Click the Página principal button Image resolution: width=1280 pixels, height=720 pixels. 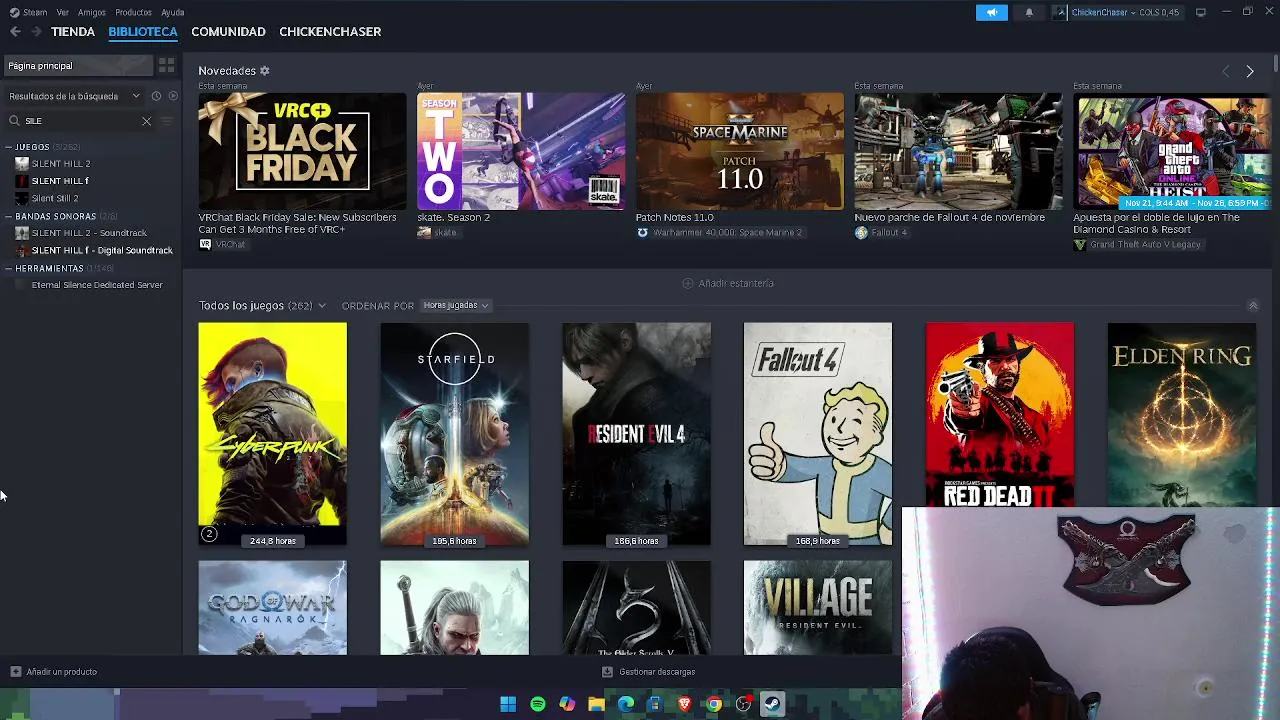[x=78, y=66]
